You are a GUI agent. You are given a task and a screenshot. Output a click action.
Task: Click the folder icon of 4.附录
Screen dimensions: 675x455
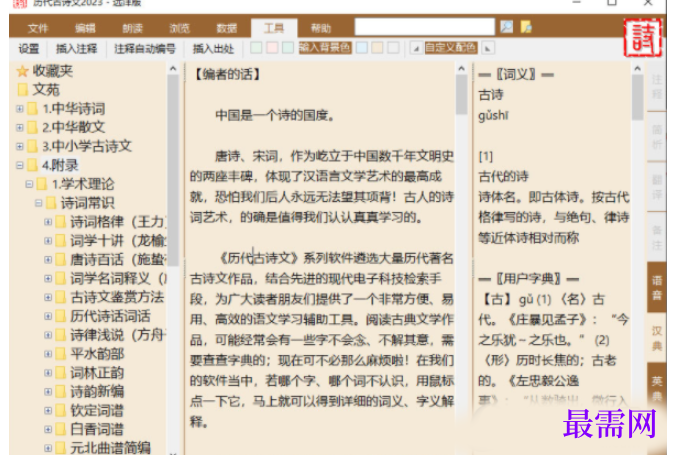point(32,165)
